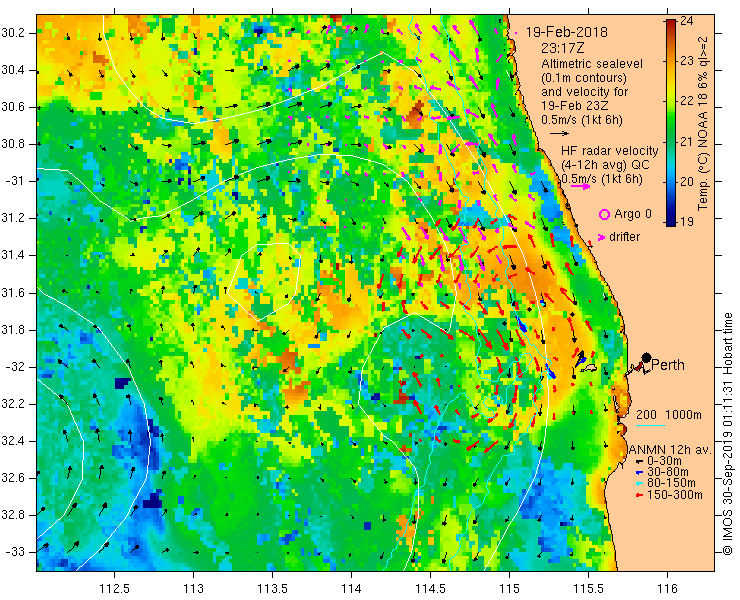Screen dimensions: 740x600
Task: Click the 31.6 latitude axis label
Action: pyautogui.click(x=13, y=293)
